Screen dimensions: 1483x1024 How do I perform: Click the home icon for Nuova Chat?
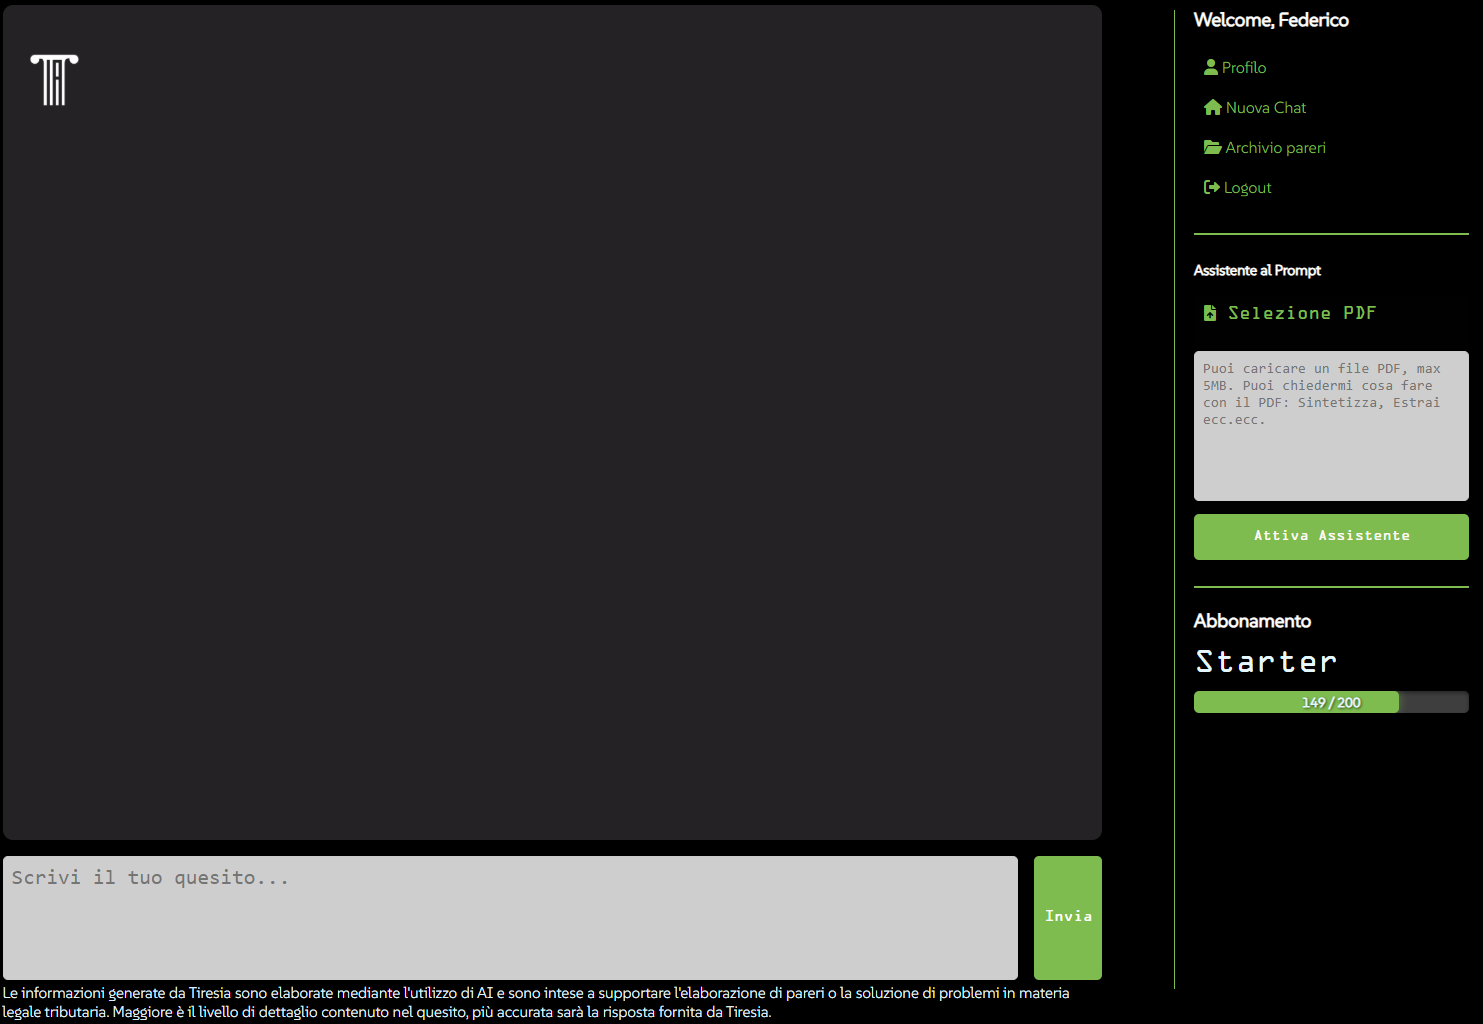click(1213, 107)
